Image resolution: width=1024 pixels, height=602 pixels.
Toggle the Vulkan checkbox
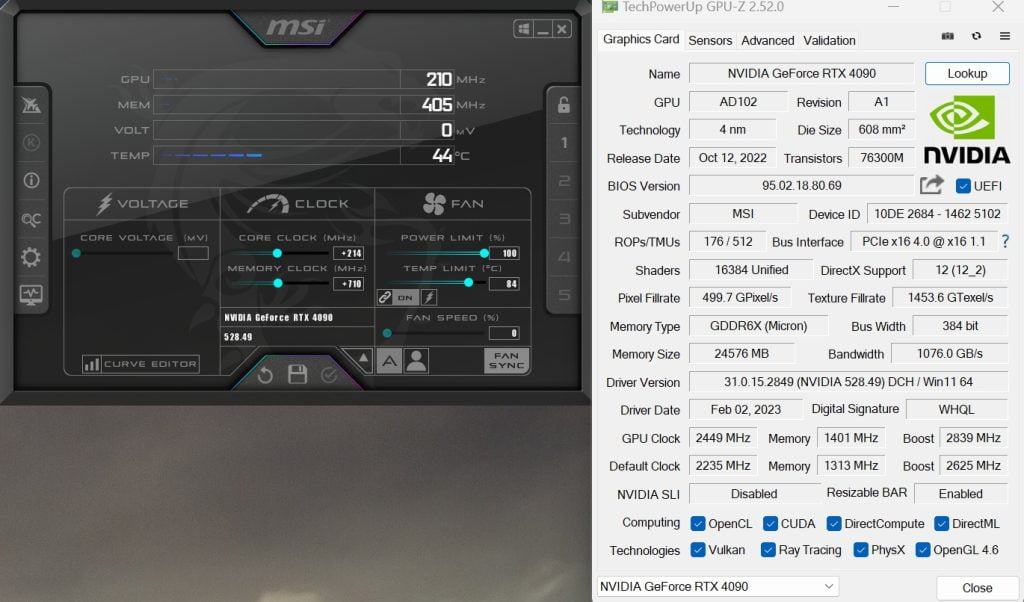[x=698, y=550]
